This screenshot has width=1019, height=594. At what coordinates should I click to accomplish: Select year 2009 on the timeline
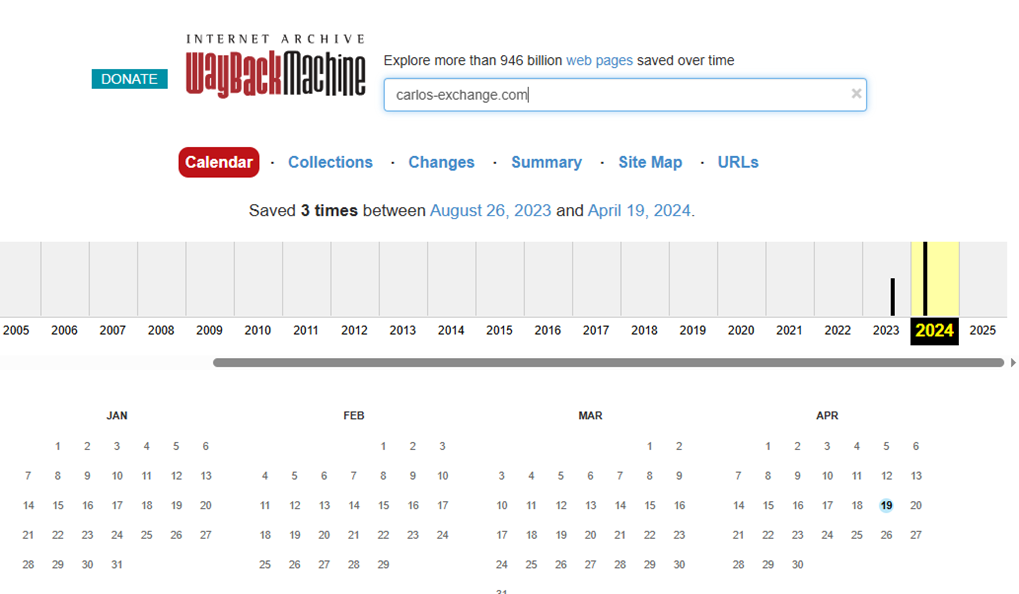tap(209, 330)
